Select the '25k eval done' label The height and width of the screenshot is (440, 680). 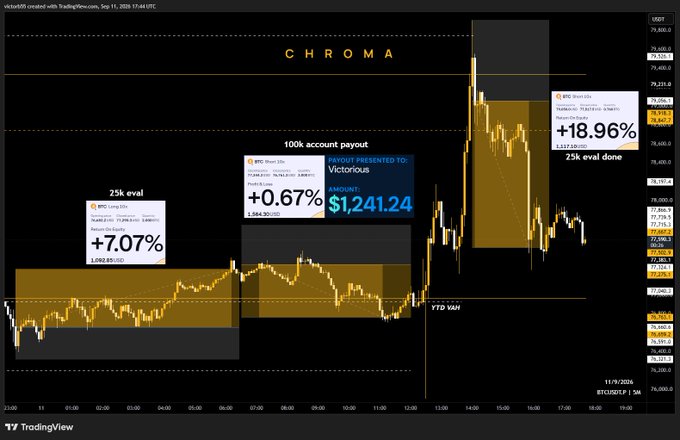[594, 157]
